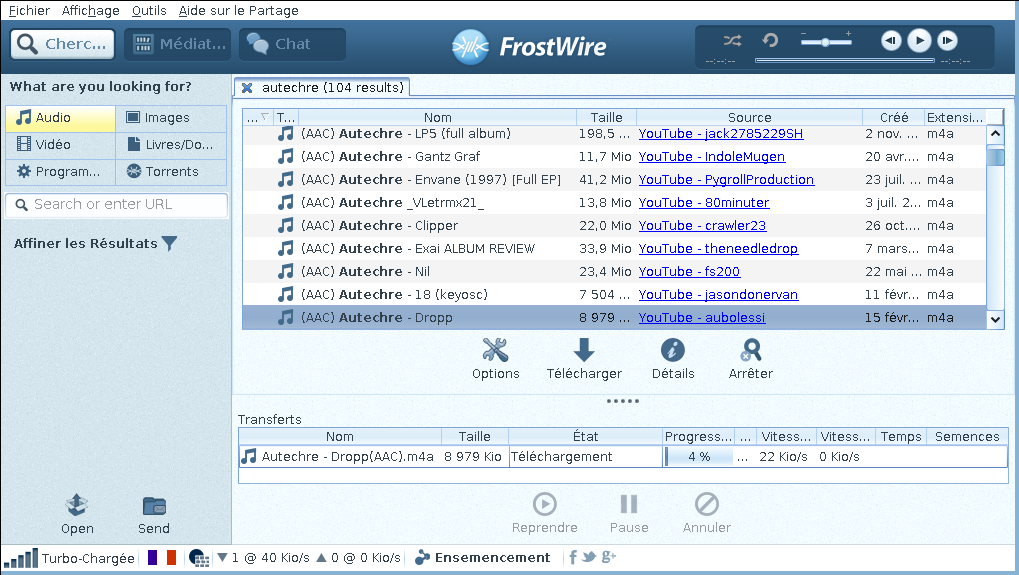Toggle shuffle playback mode
1019x575 pixels.
[732, 40]
